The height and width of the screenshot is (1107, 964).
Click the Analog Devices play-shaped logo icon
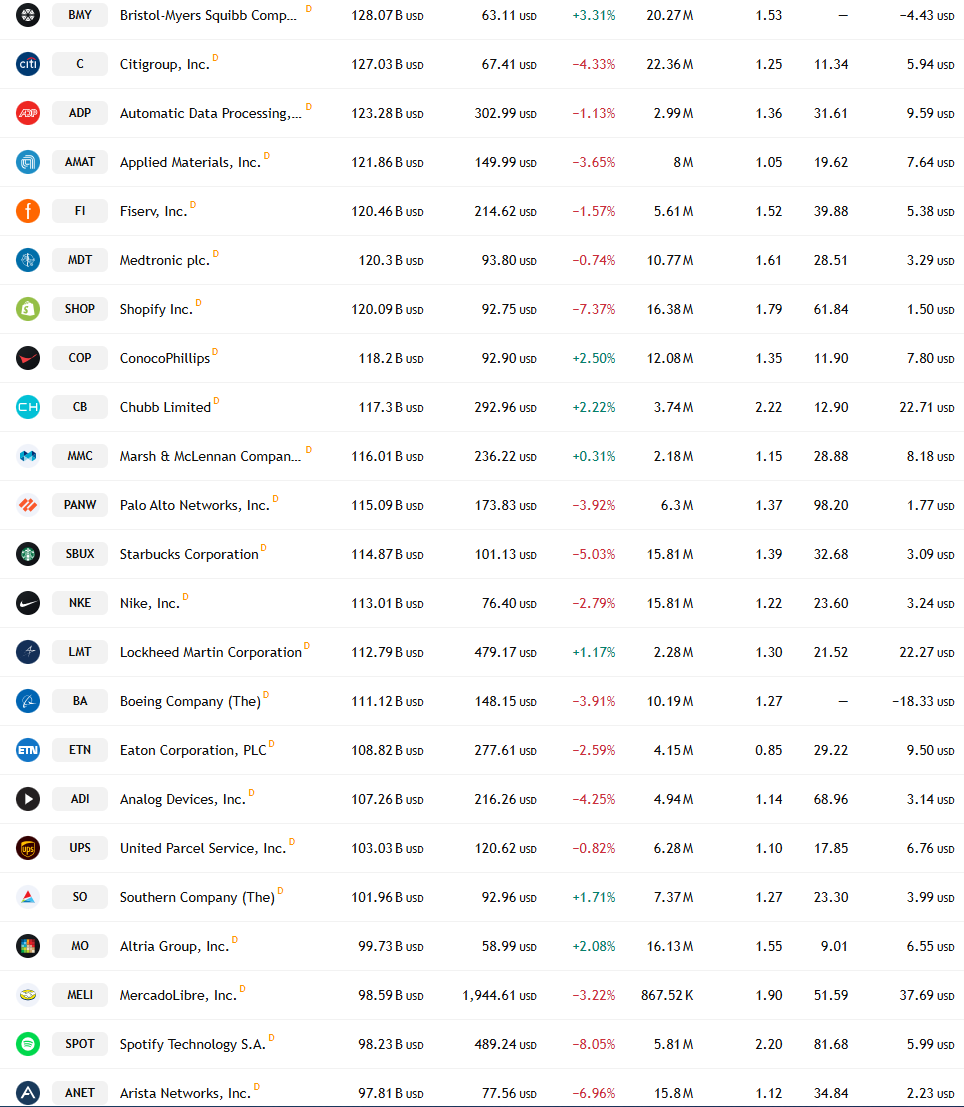click(28, 798)
